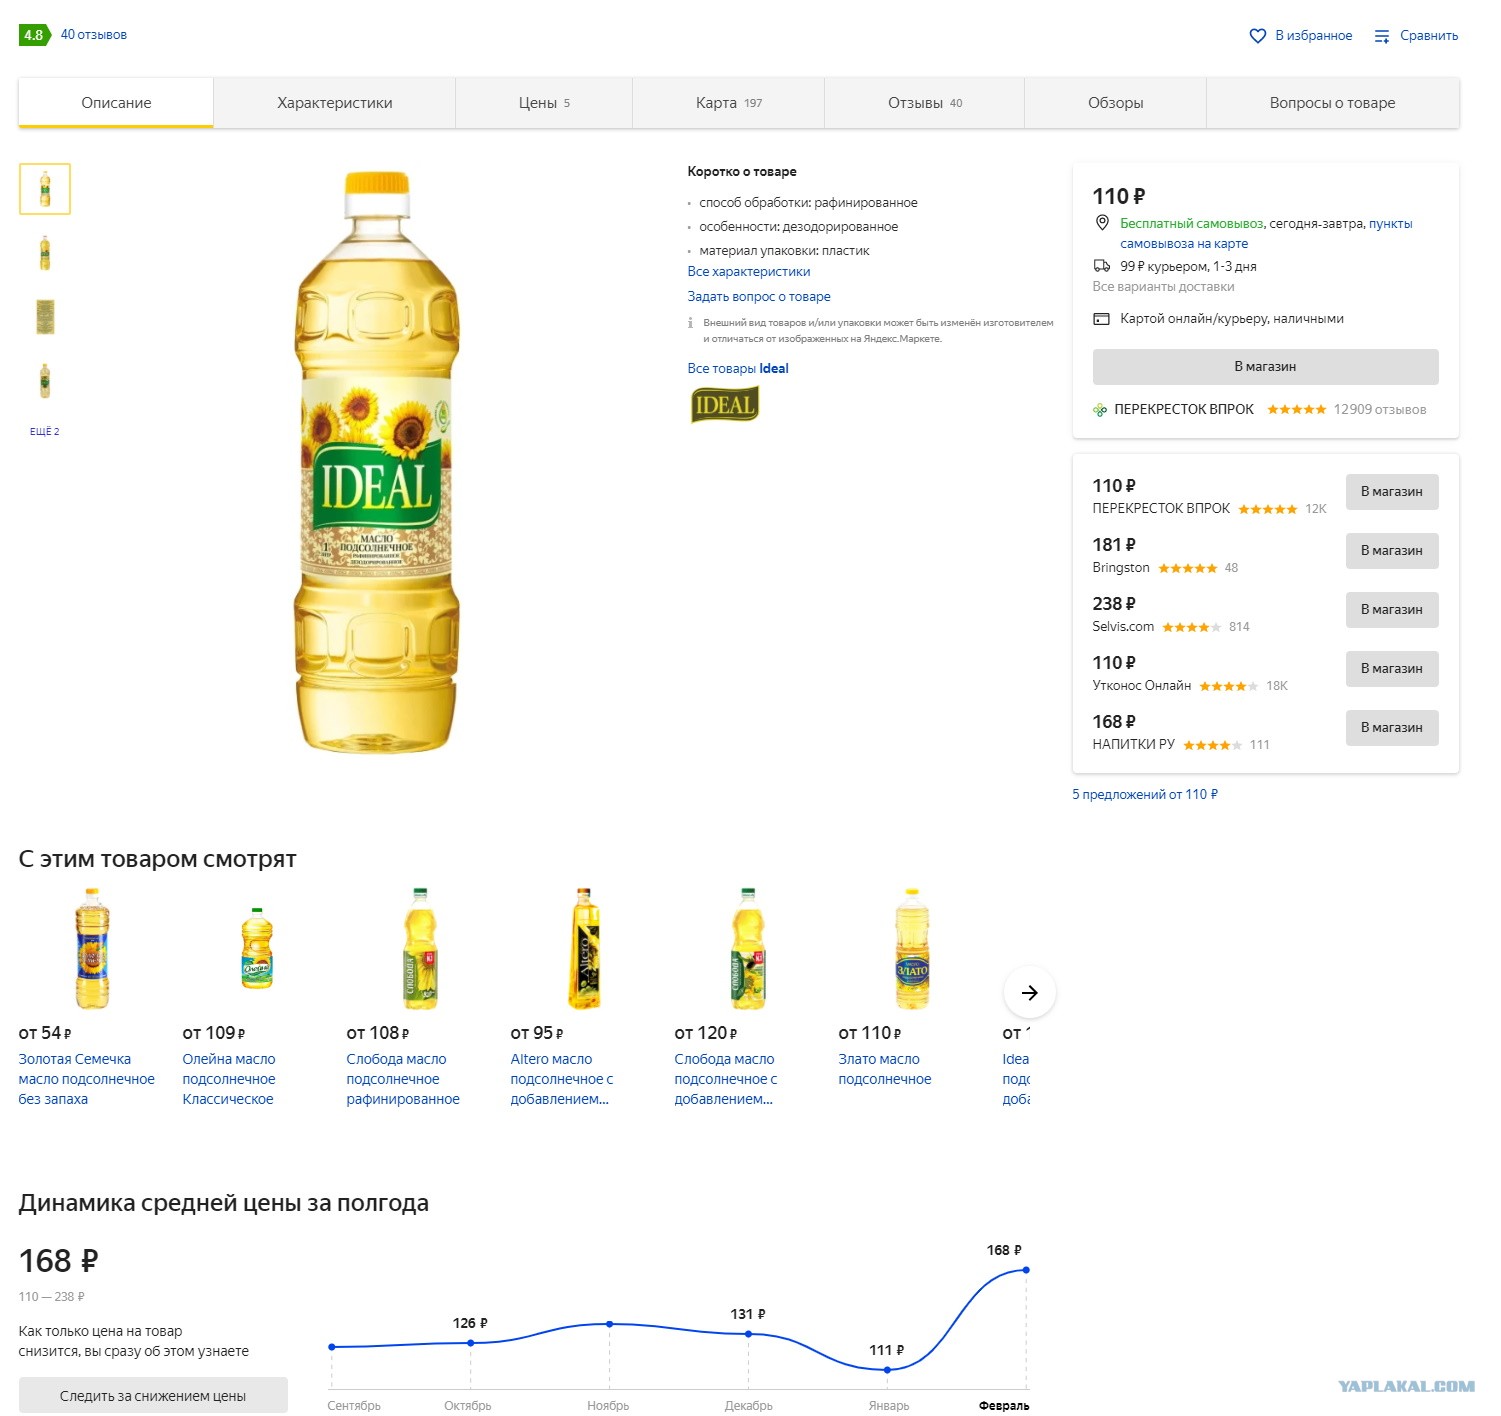Open the 5 предложений от 110 ₽ link
The height and width of the screenshot is (1416, 1501).
pos(1145,795)
